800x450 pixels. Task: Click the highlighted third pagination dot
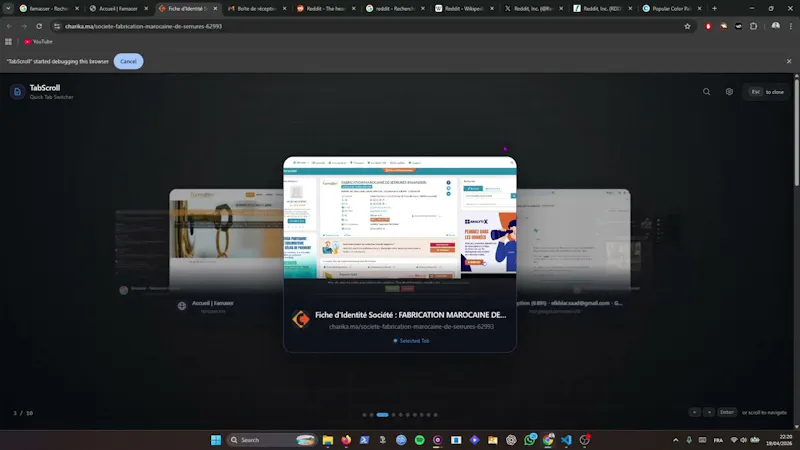[382, 415]
